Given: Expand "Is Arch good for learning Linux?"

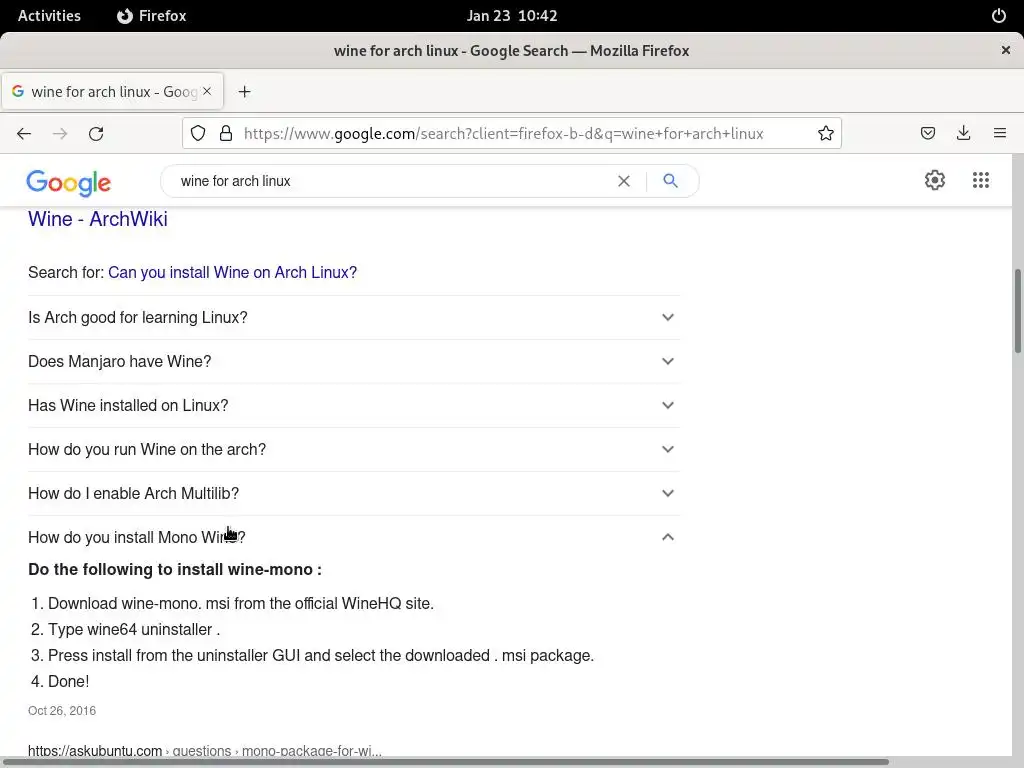Looking at the screenshot, I should [x=352, y=317].
